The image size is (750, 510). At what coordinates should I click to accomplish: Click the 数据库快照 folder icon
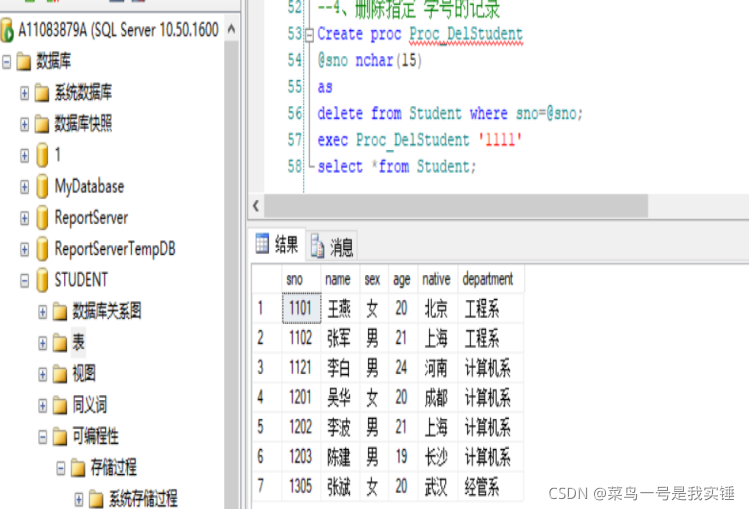point(42,124)
